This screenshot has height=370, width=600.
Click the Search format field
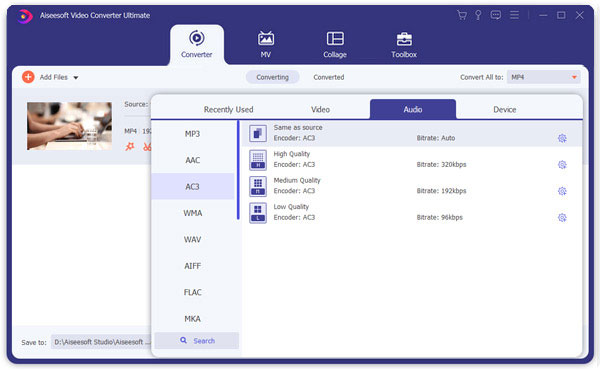pos(197,341)
